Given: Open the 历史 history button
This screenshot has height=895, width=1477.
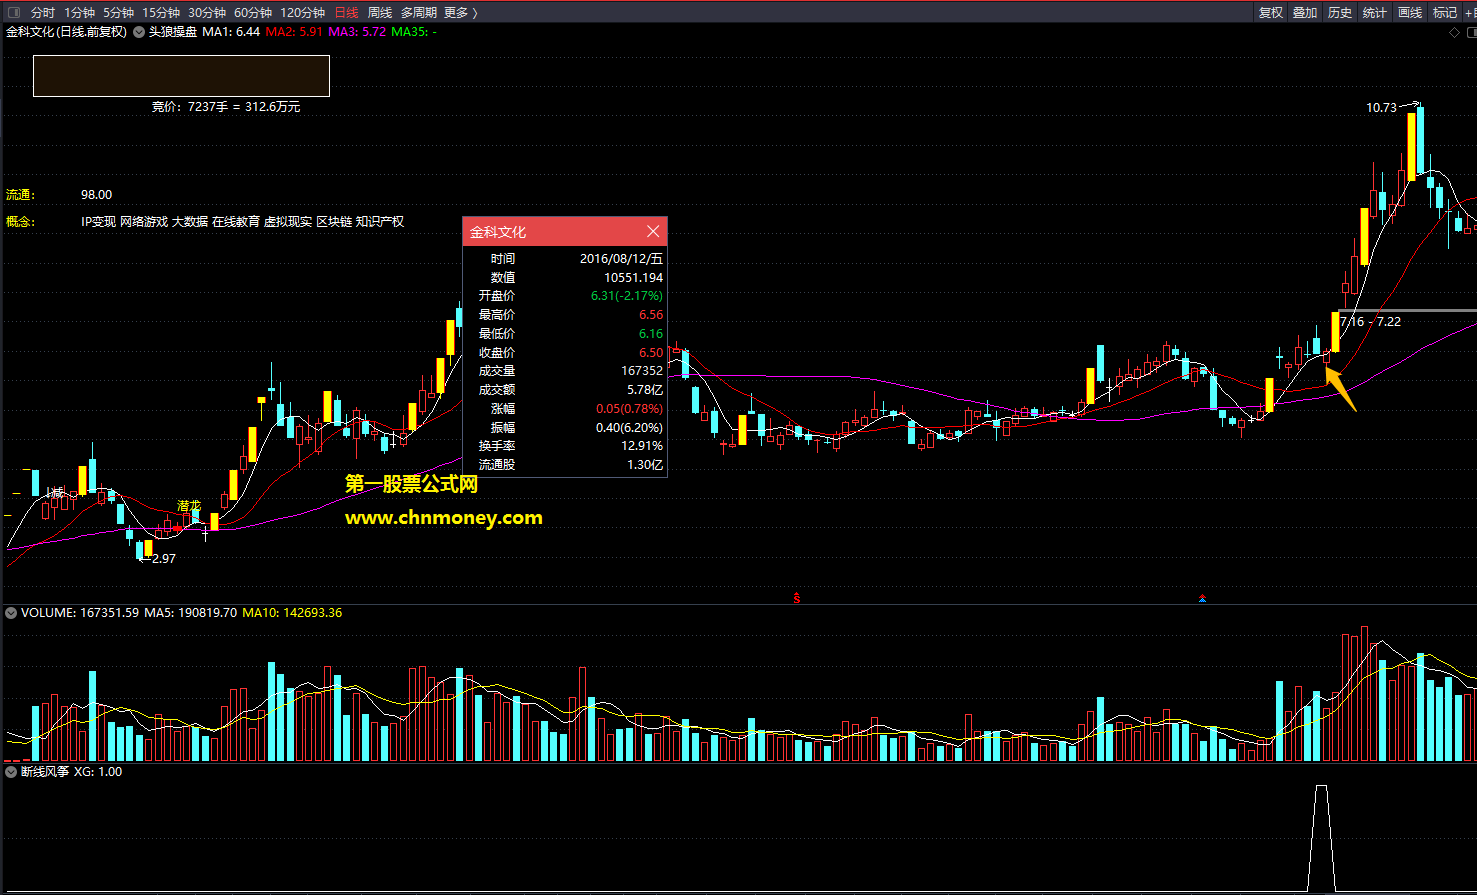Looking at the screenshot, I should tap(1340, 12).
